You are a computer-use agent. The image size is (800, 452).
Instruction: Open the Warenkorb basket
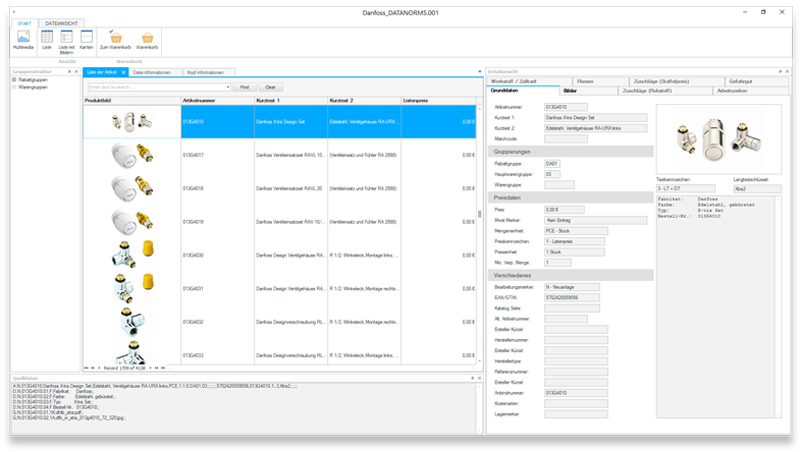click(x=147, y=40)
